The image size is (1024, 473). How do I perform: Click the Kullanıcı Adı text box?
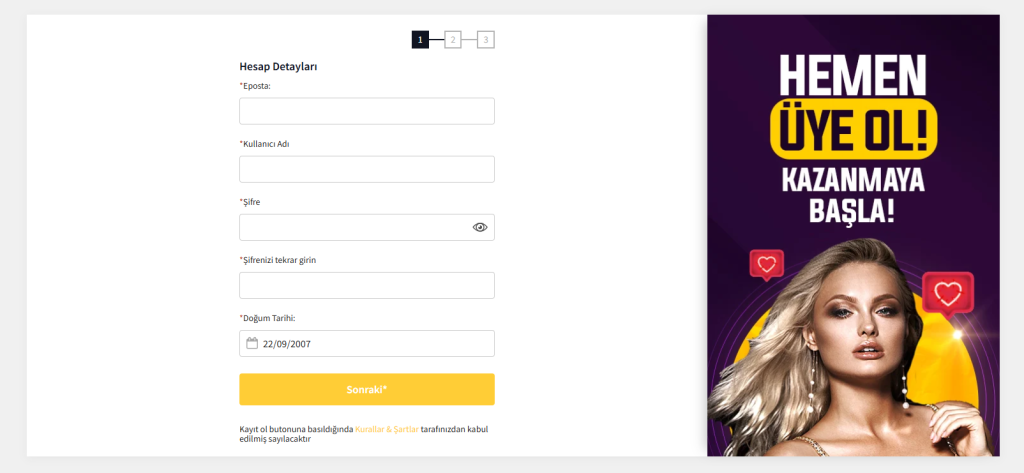(366, 169)
